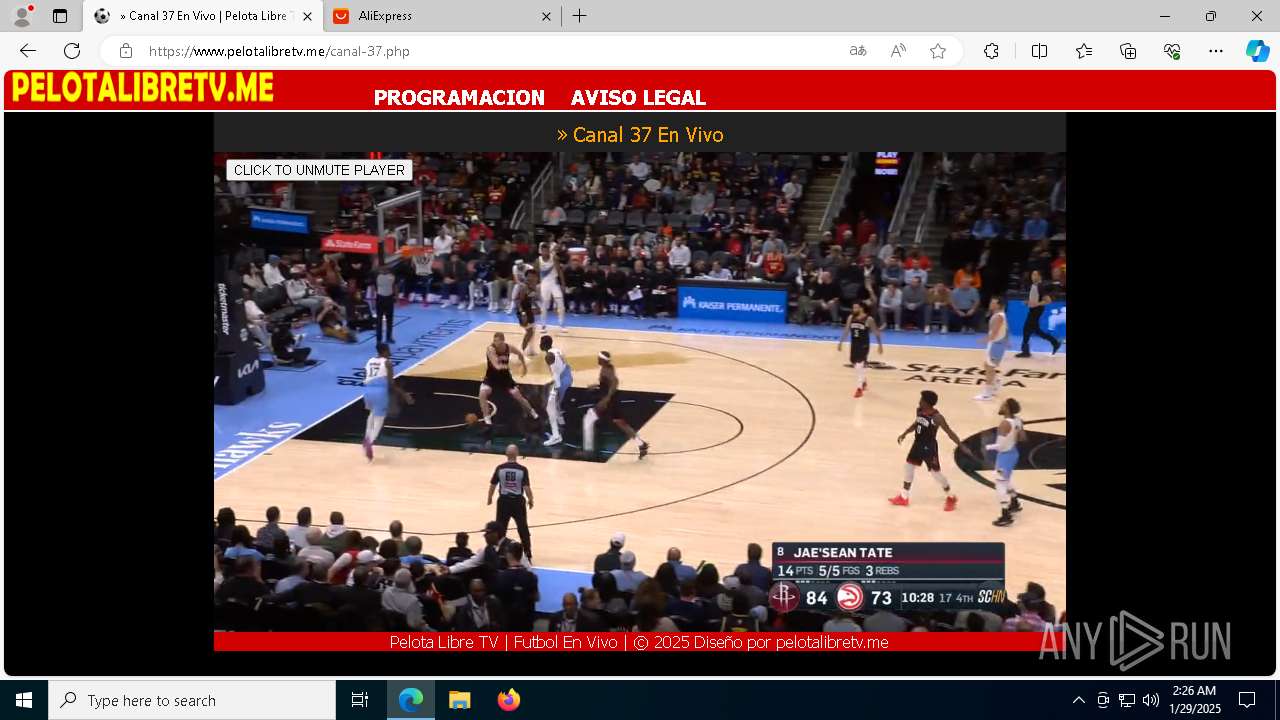Screen dimensions: 1280x720
Task: Click the PELOTALIBRETV.ME logo
Action: click(143, 88)
